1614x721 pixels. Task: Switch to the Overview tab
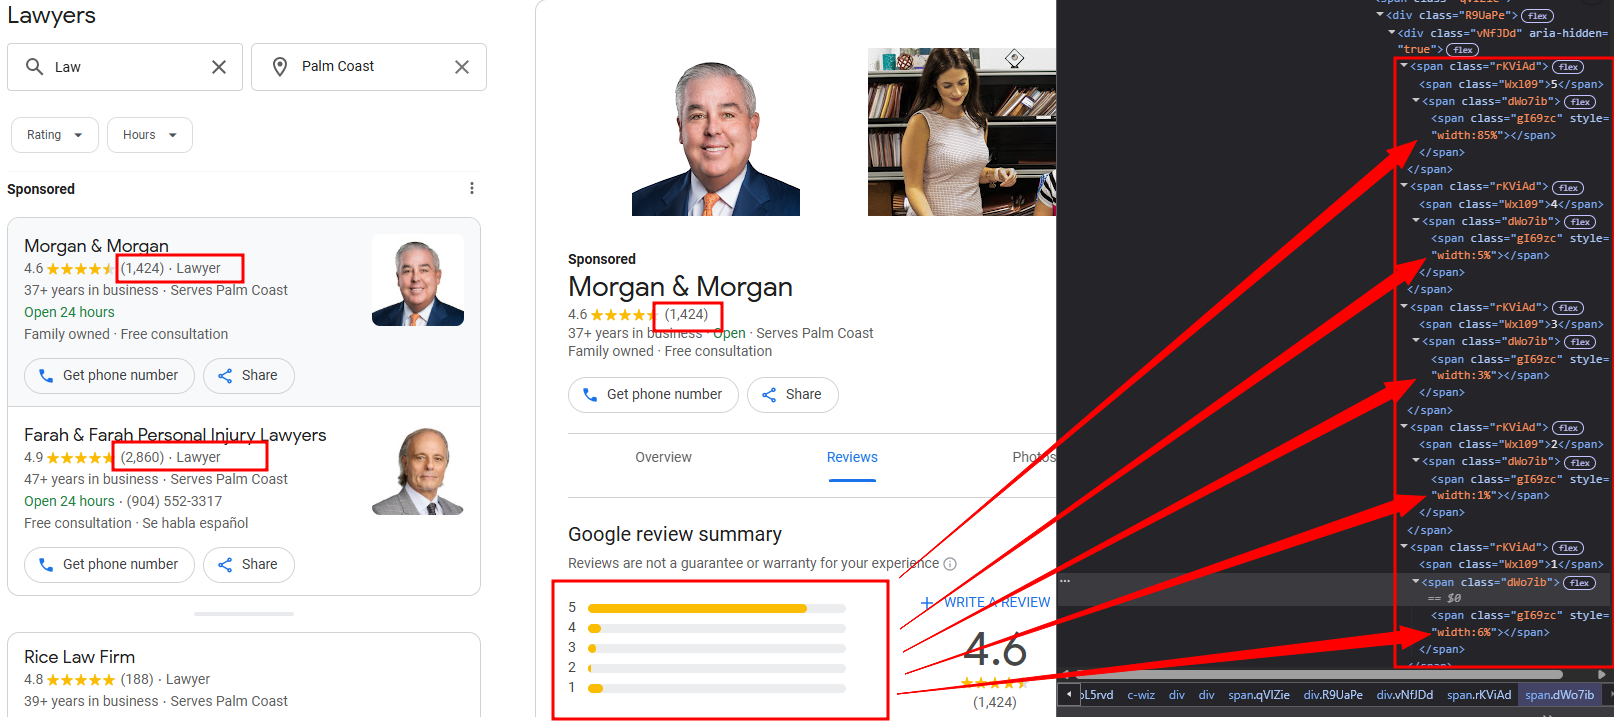[x=663, y=457]
